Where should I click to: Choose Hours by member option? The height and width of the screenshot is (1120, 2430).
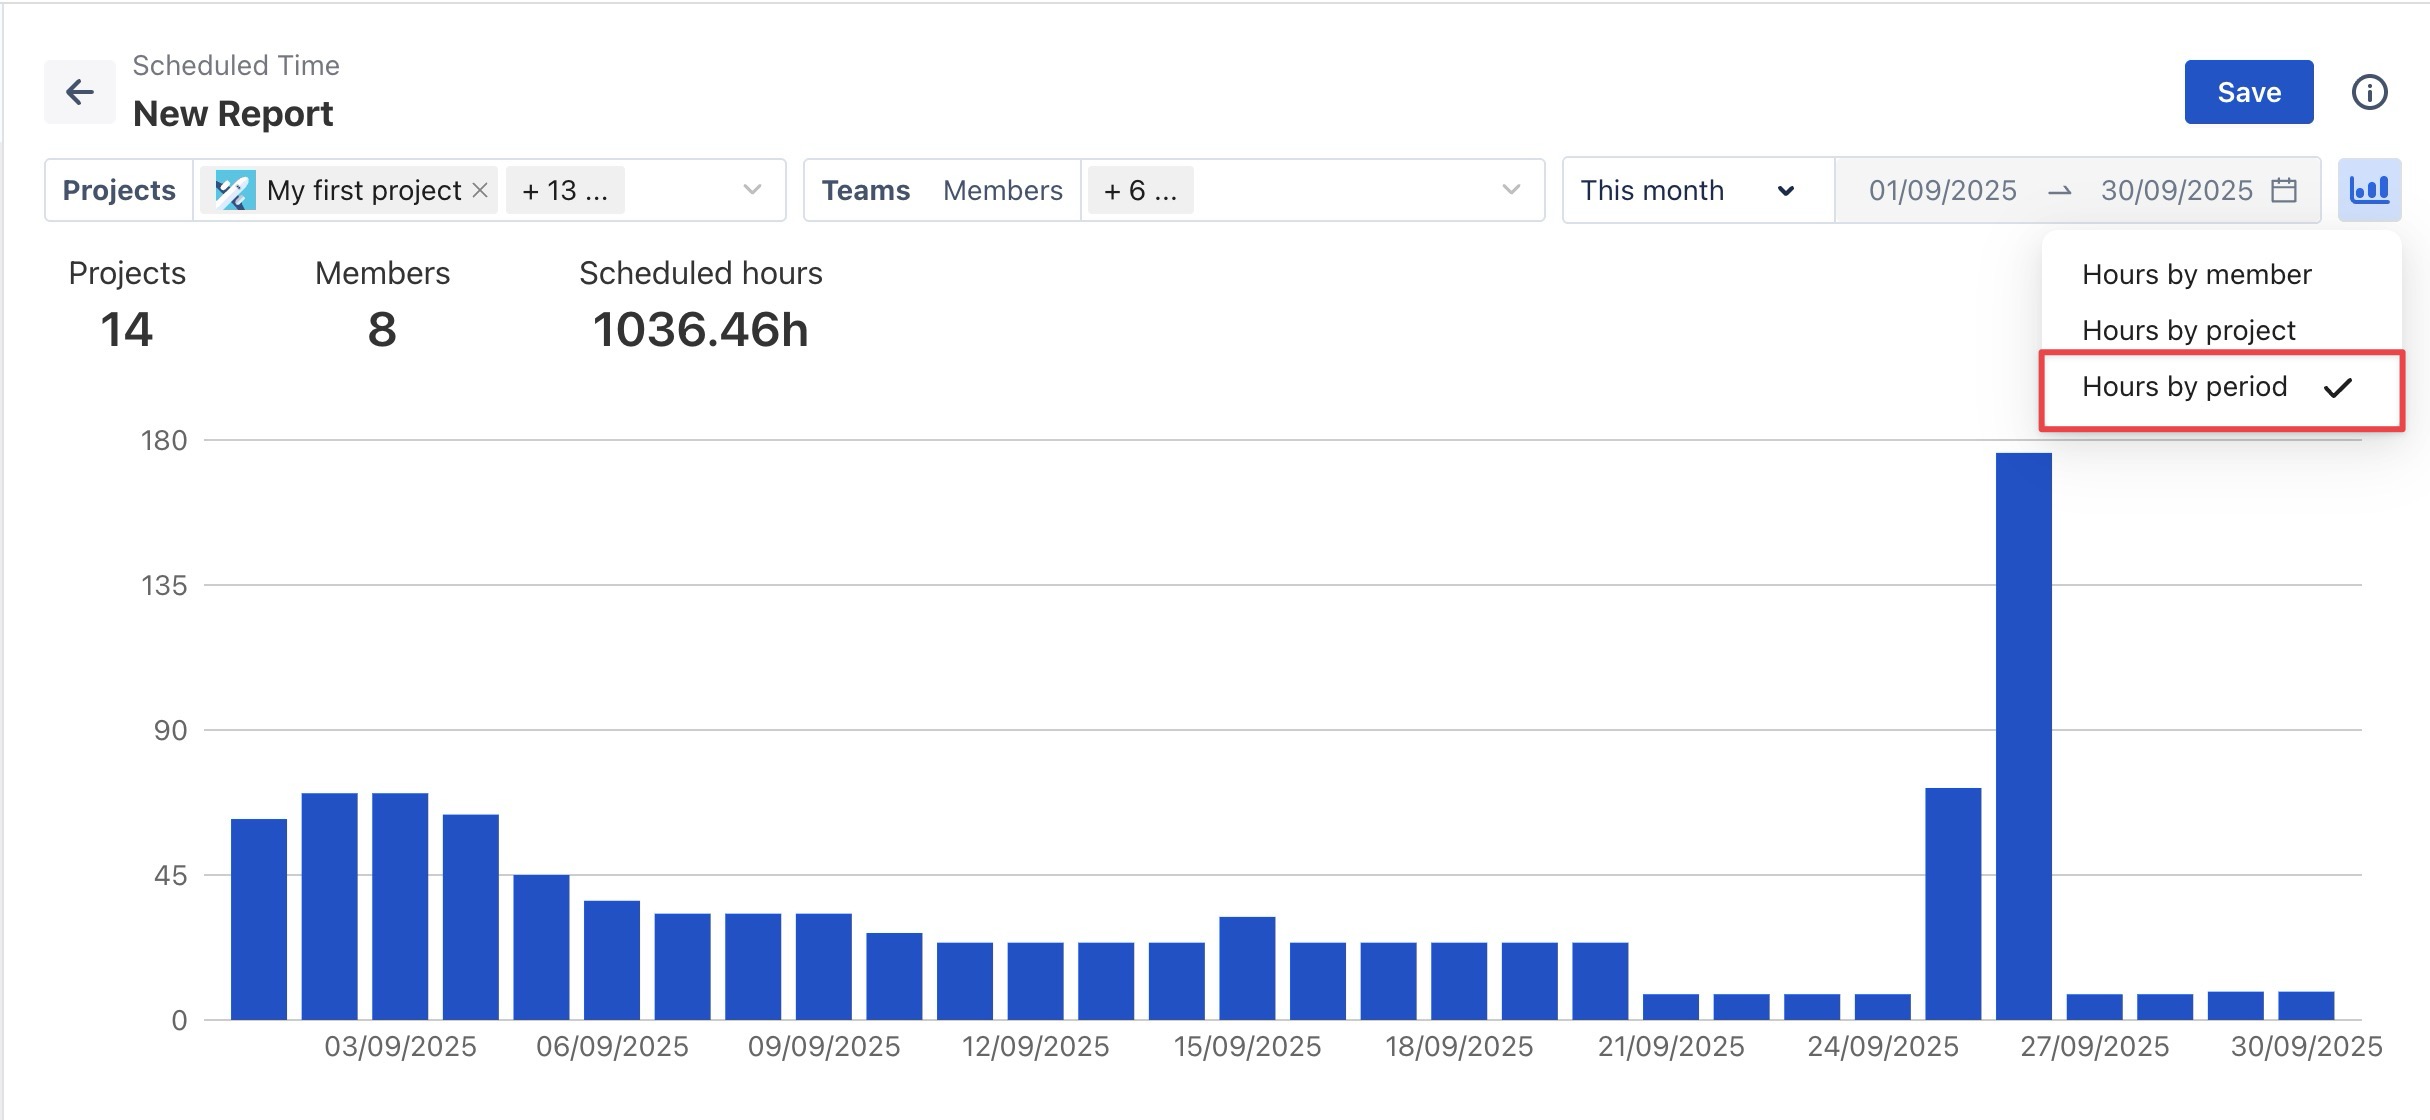click(x=2196, y=274)
